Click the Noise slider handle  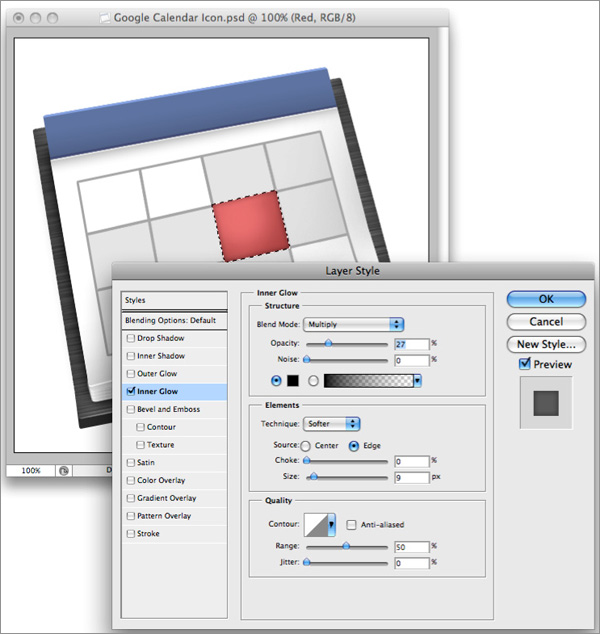point(307,359)
